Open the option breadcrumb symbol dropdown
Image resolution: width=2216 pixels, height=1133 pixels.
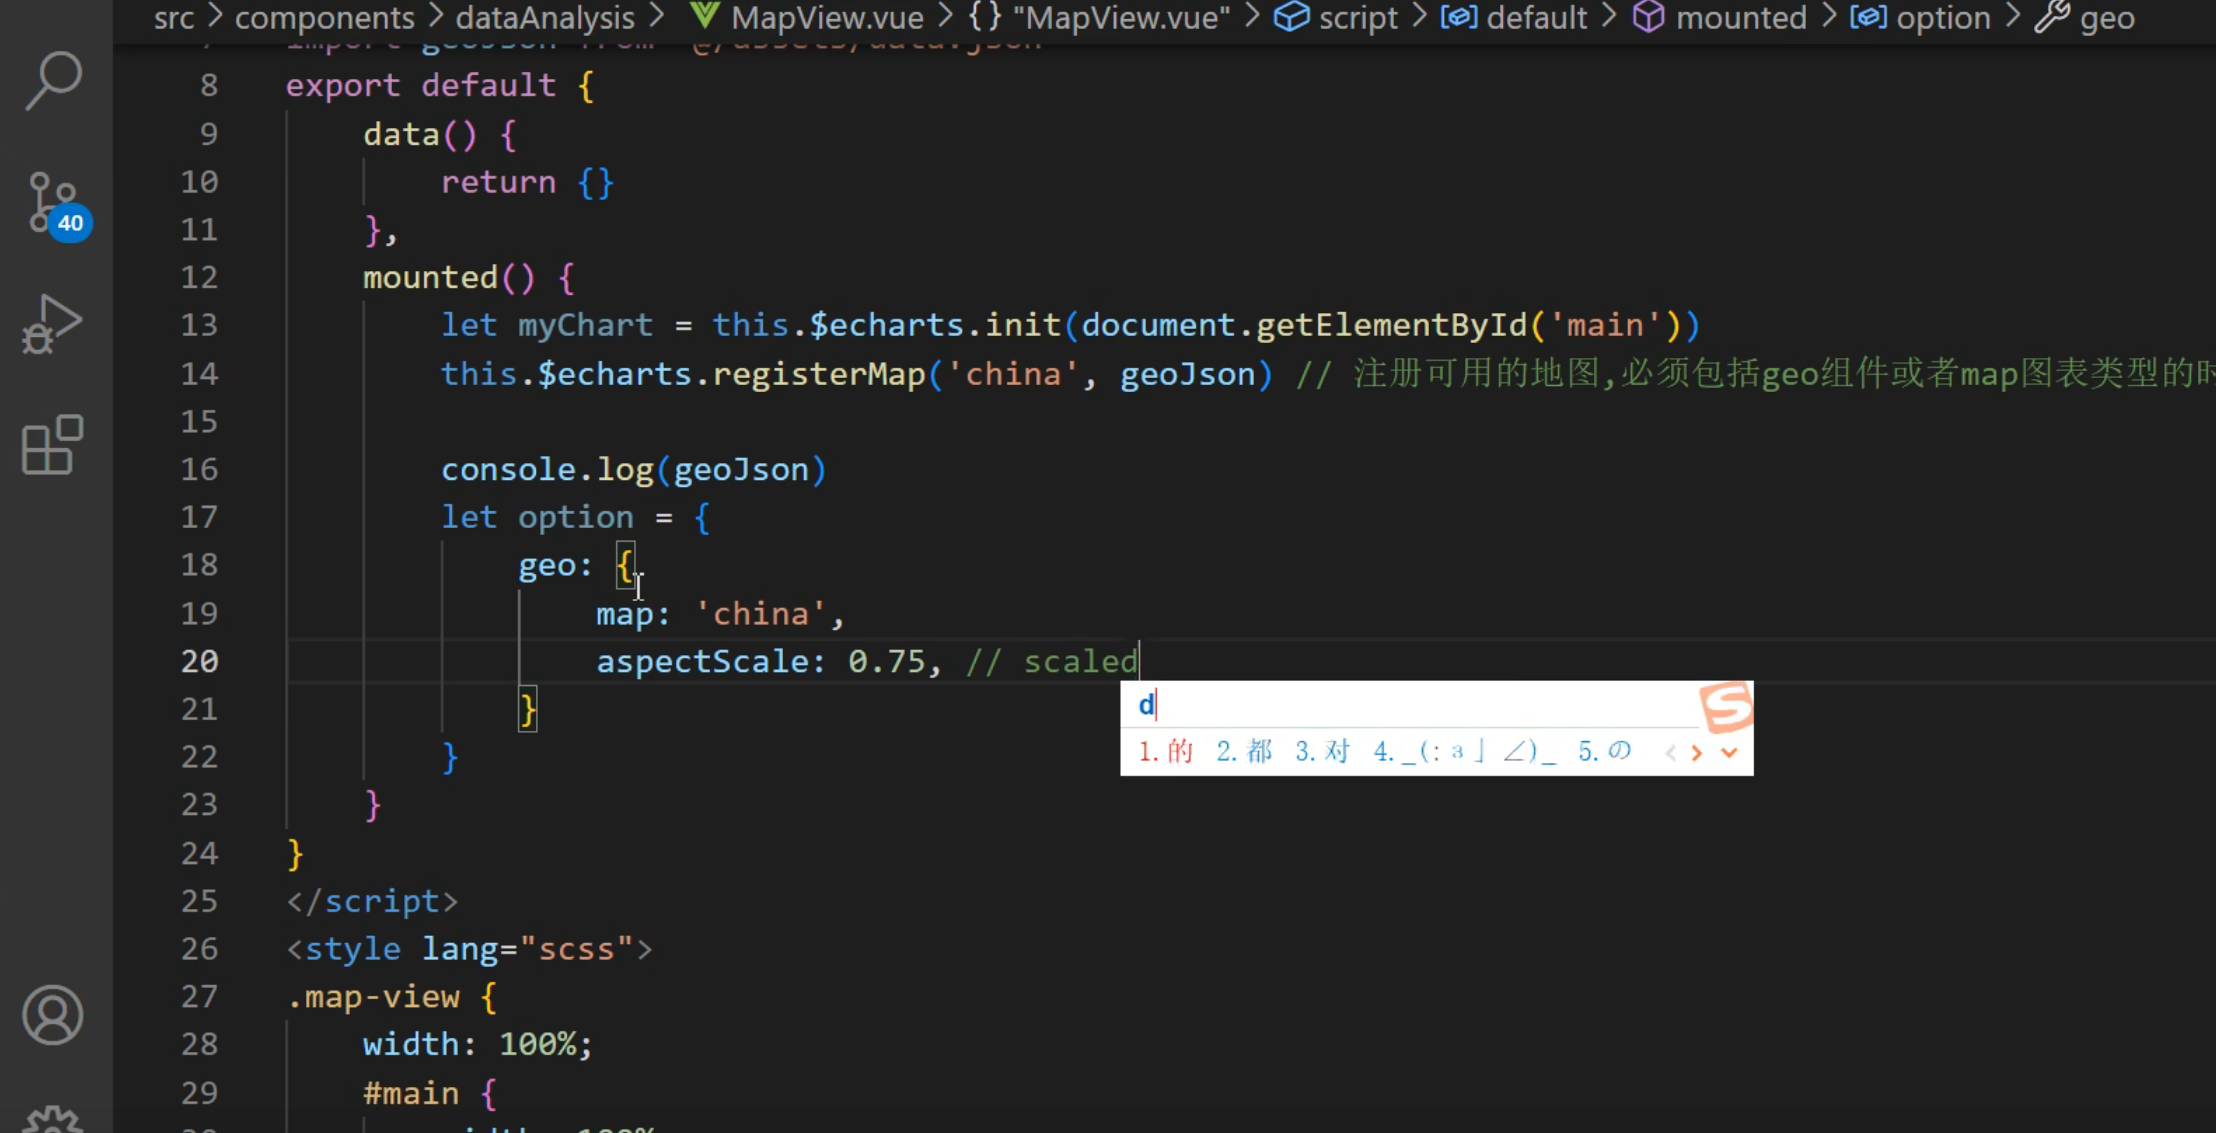point(1942,17)
